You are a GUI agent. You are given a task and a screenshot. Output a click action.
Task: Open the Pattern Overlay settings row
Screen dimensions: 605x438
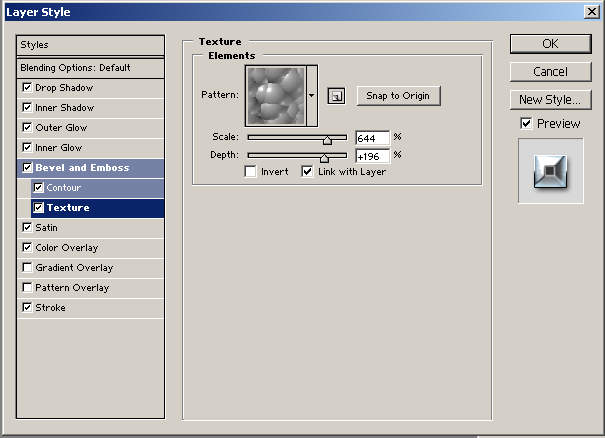pos(91,288)
